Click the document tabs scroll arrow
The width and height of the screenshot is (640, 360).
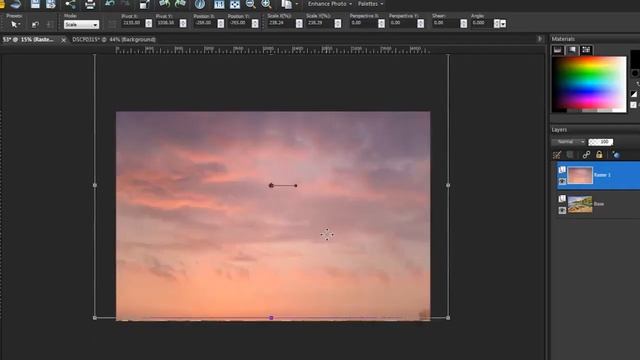click(540, 39)
